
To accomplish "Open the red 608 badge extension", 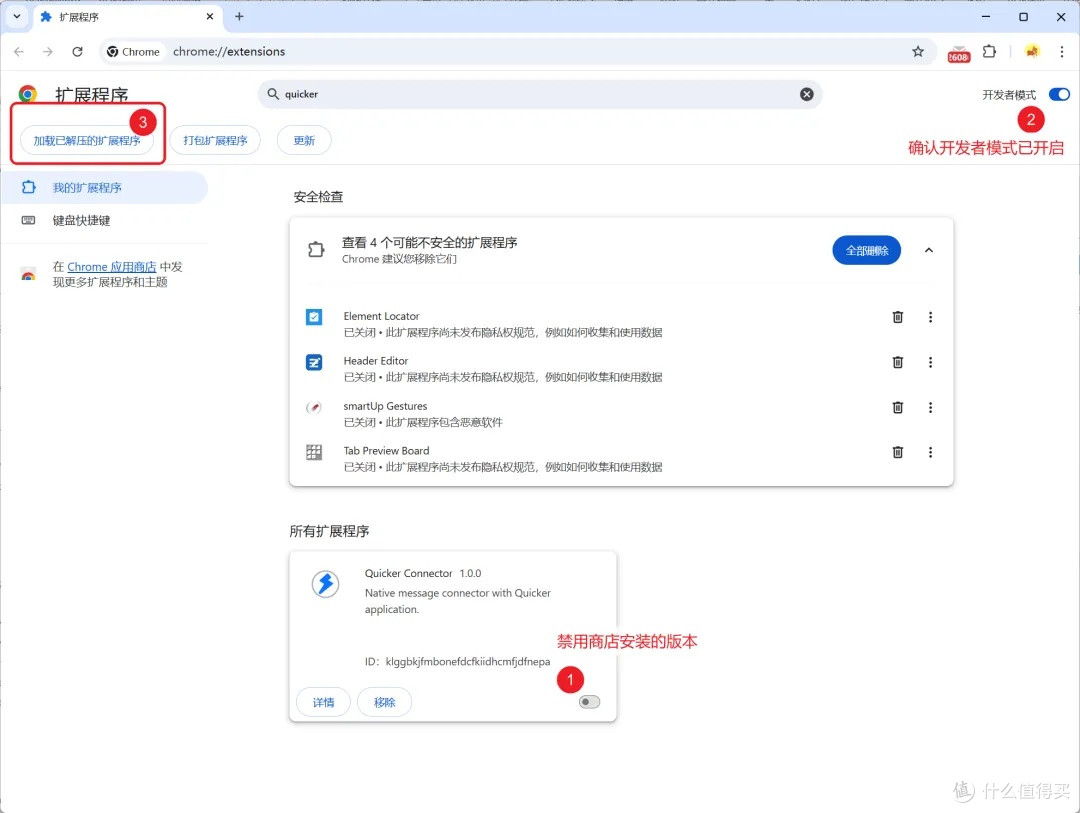I will [x=958, y=53].
